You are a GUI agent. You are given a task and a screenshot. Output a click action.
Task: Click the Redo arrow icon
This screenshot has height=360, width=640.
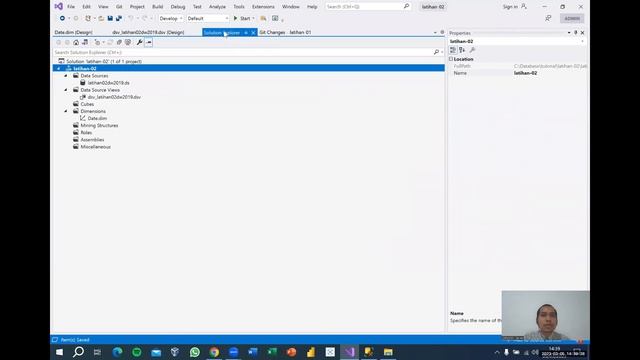pyautogui.click(x=144, y=18)
